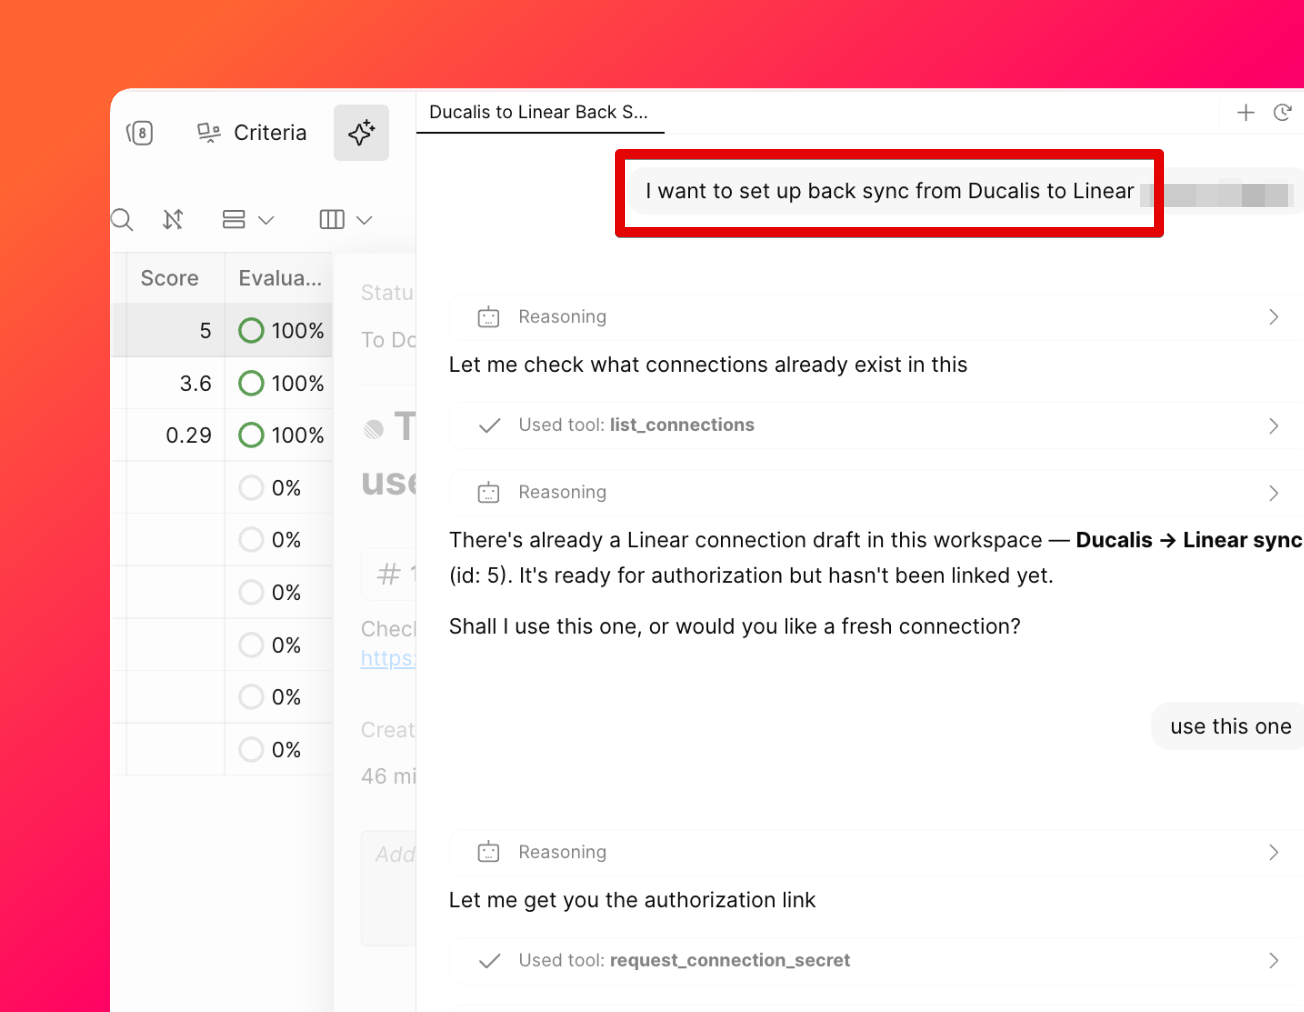Click the 100% evaluation in the score 5 row
Screen dimensions: 1304x1012
(281, 331)
